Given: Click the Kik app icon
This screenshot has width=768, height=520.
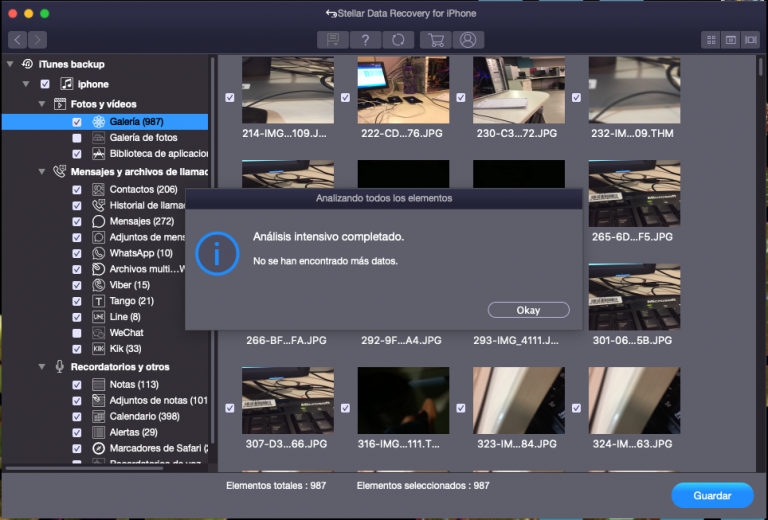Looking at the screenshot, I should 98,349.
